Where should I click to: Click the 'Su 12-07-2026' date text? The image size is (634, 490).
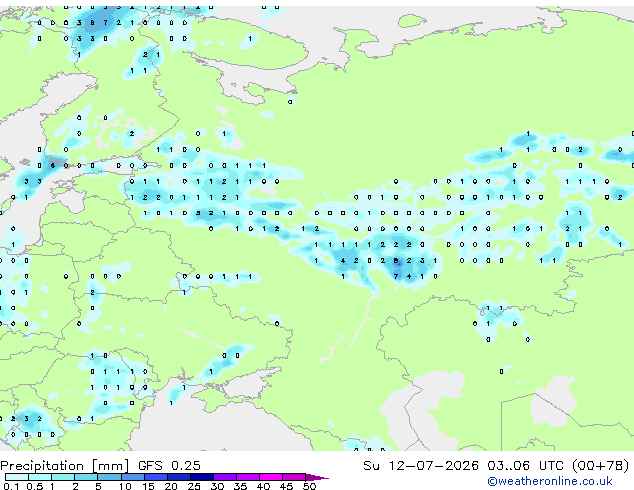coord(421,466)
